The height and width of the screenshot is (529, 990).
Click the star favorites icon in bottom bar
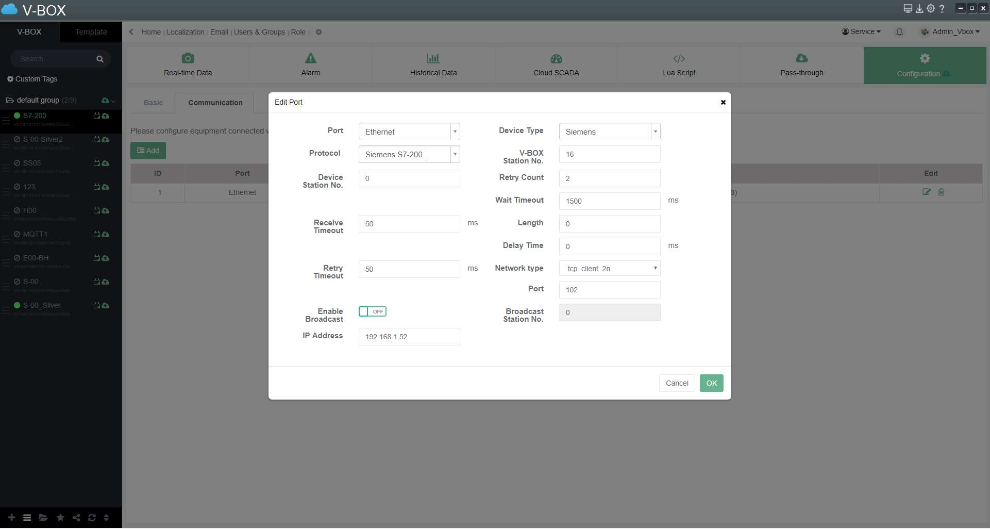coord(60,517)
